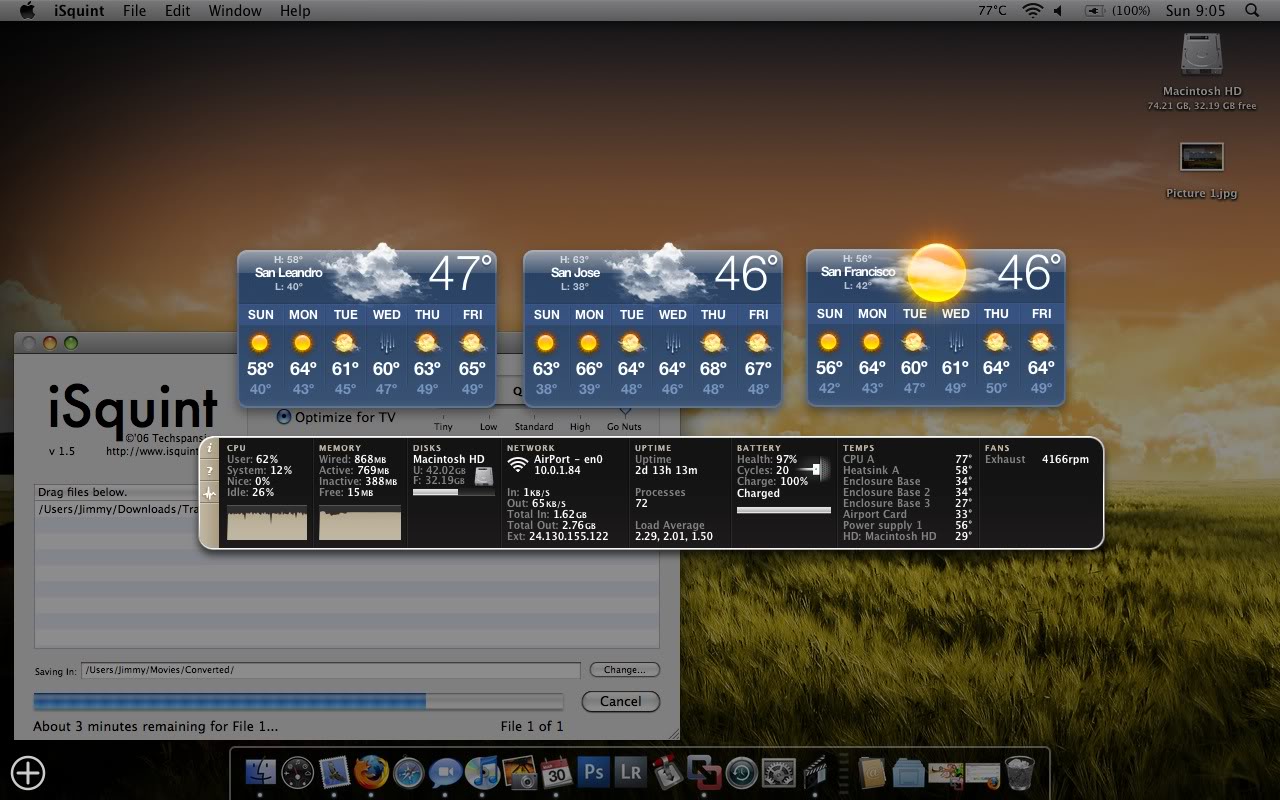The image size is (1280, 800).
Task: Click the iStat info 'i' button
Action: tap(209, 449)
